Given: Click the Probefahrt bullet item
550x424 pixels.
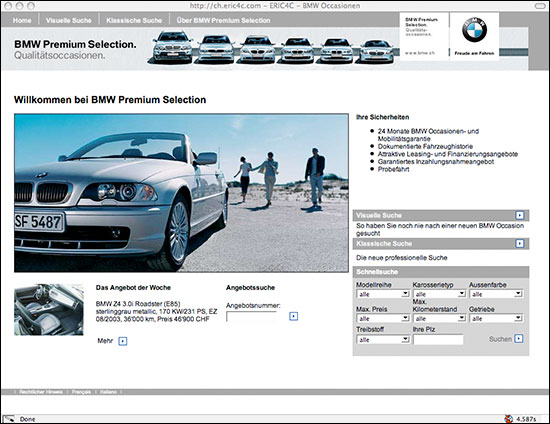Looking at the screenshot, I should point(393,169).
